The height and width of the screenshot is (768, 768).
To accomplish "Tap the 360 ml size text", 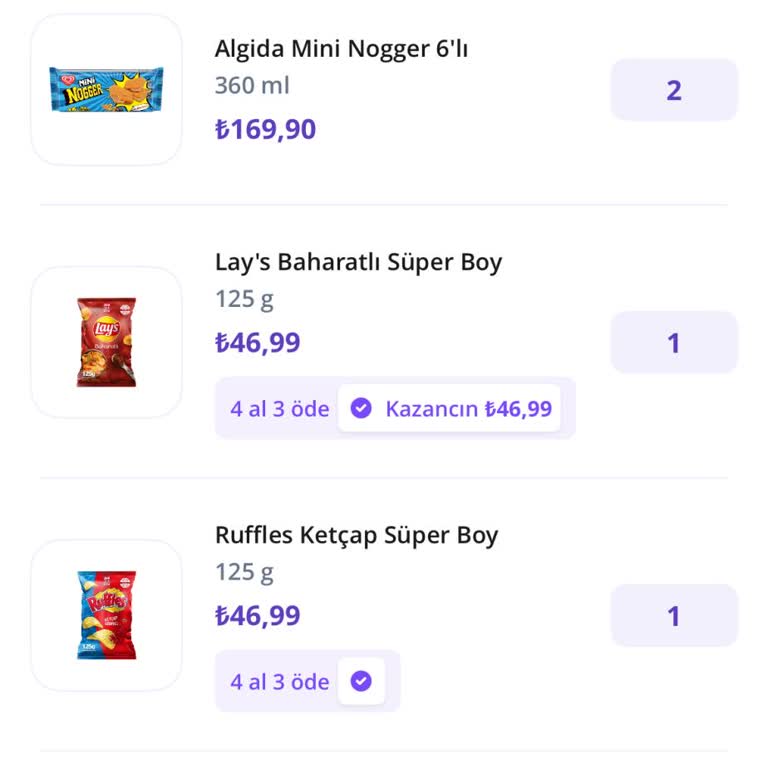I will (x=252, y=86).
